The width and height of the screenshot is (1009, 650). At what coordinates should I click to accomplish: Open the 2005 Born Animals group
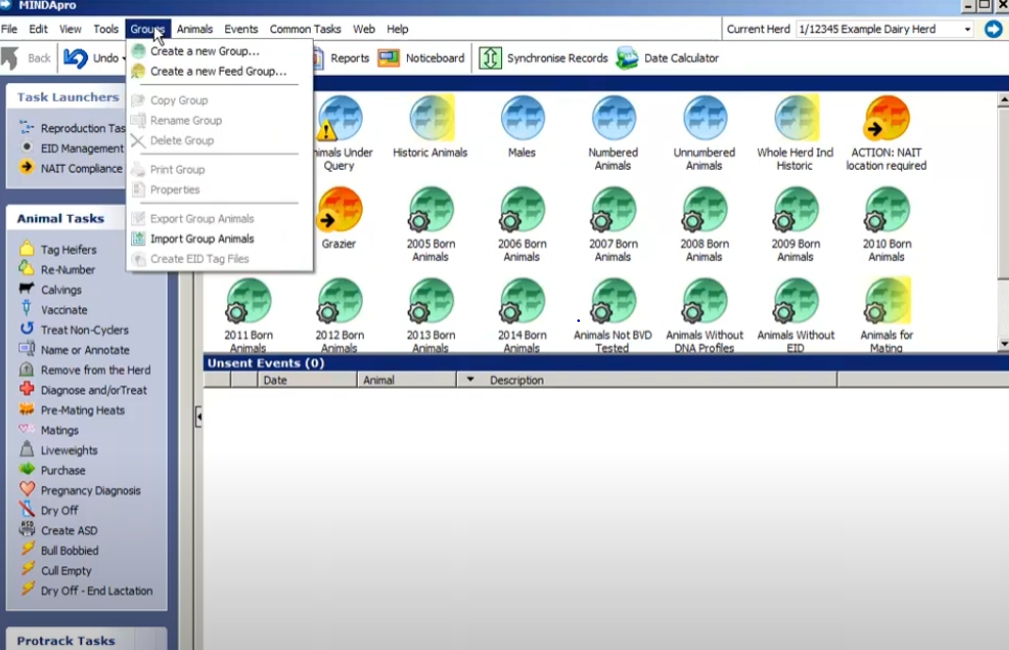click(x=431, y=209)
